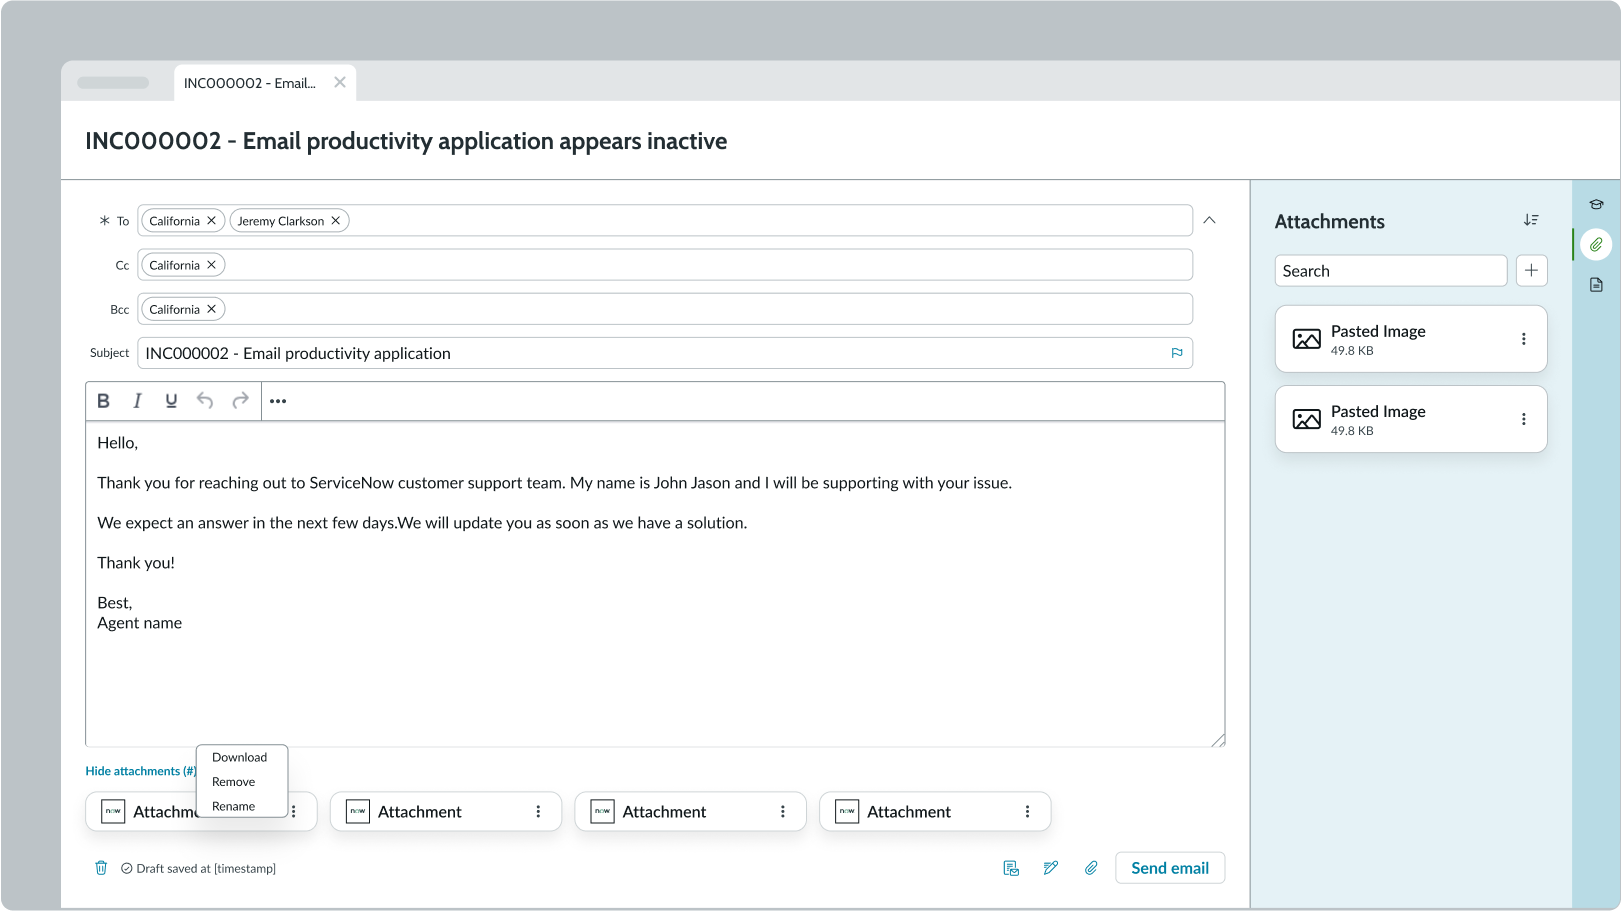This screenshot has width=1621, height=911.
Task: Attach a file using footer paperclip icon
Action: [1091, 868]
